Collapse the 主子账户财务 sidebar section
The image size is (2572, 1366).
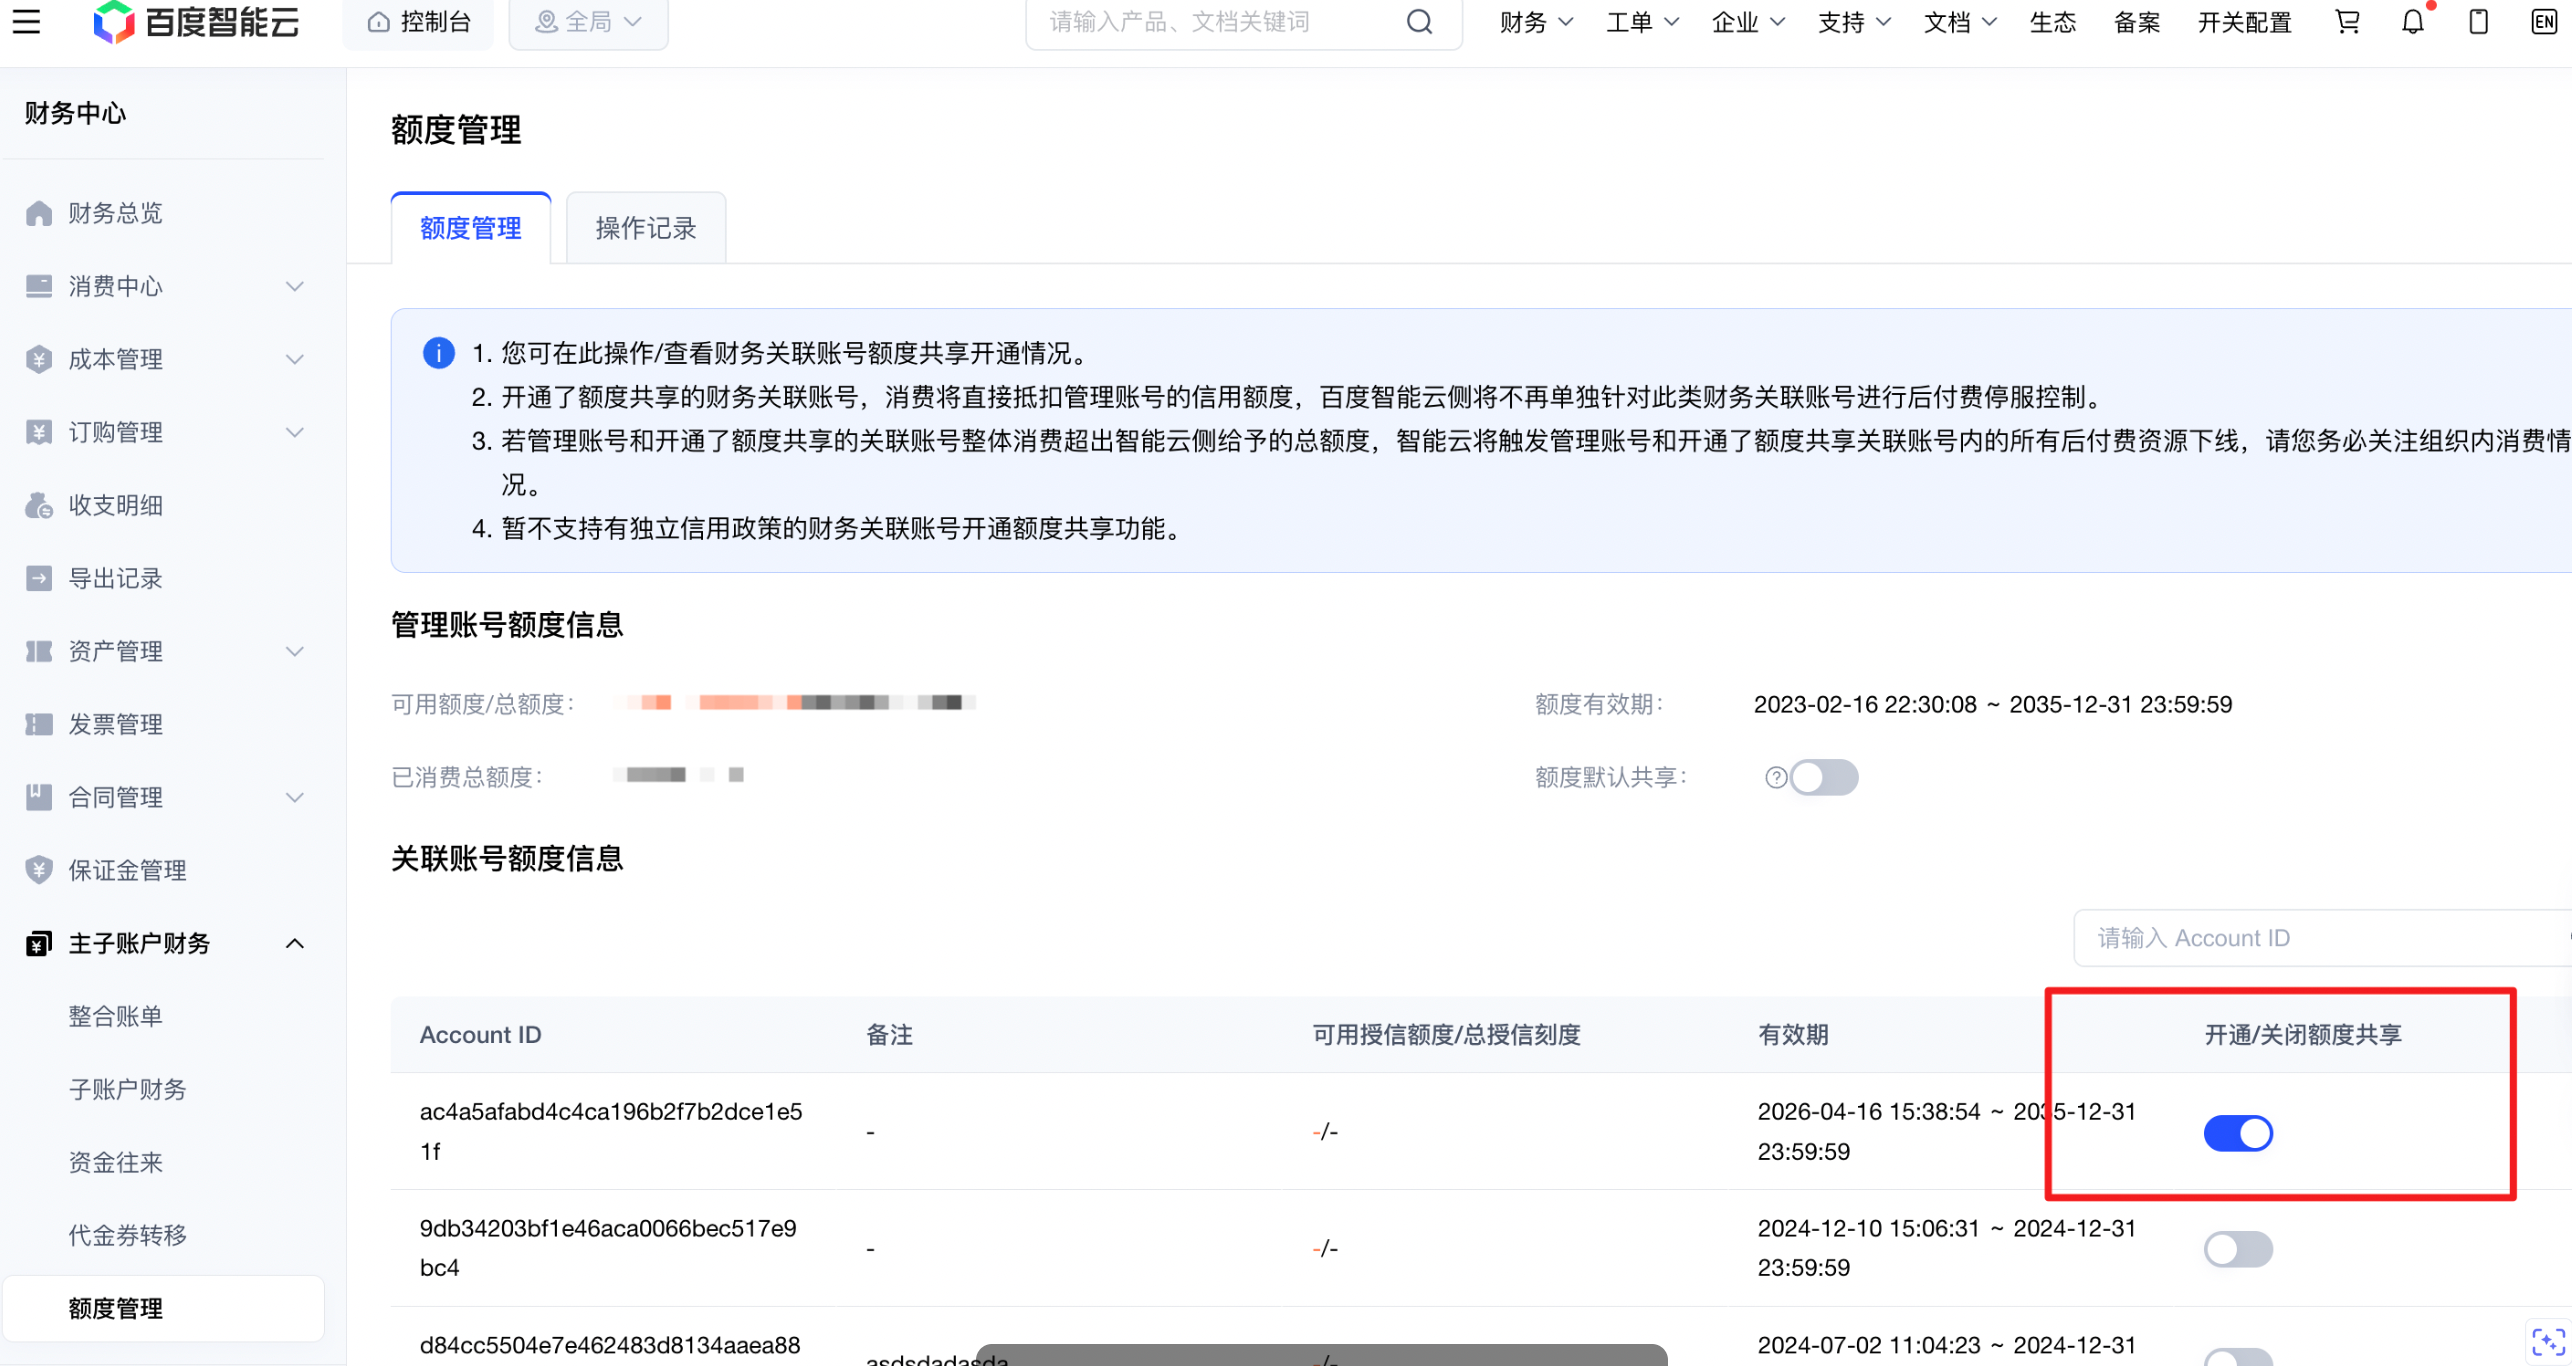click(x=164, y=943)
